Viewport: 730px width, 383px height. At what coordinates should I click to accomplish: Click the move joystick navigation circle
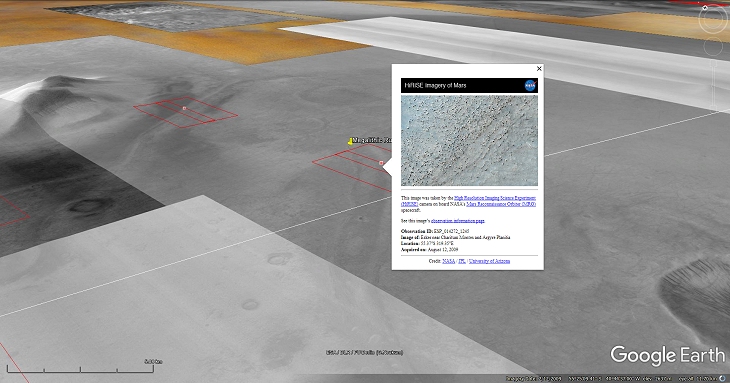(x=713, y=47)
